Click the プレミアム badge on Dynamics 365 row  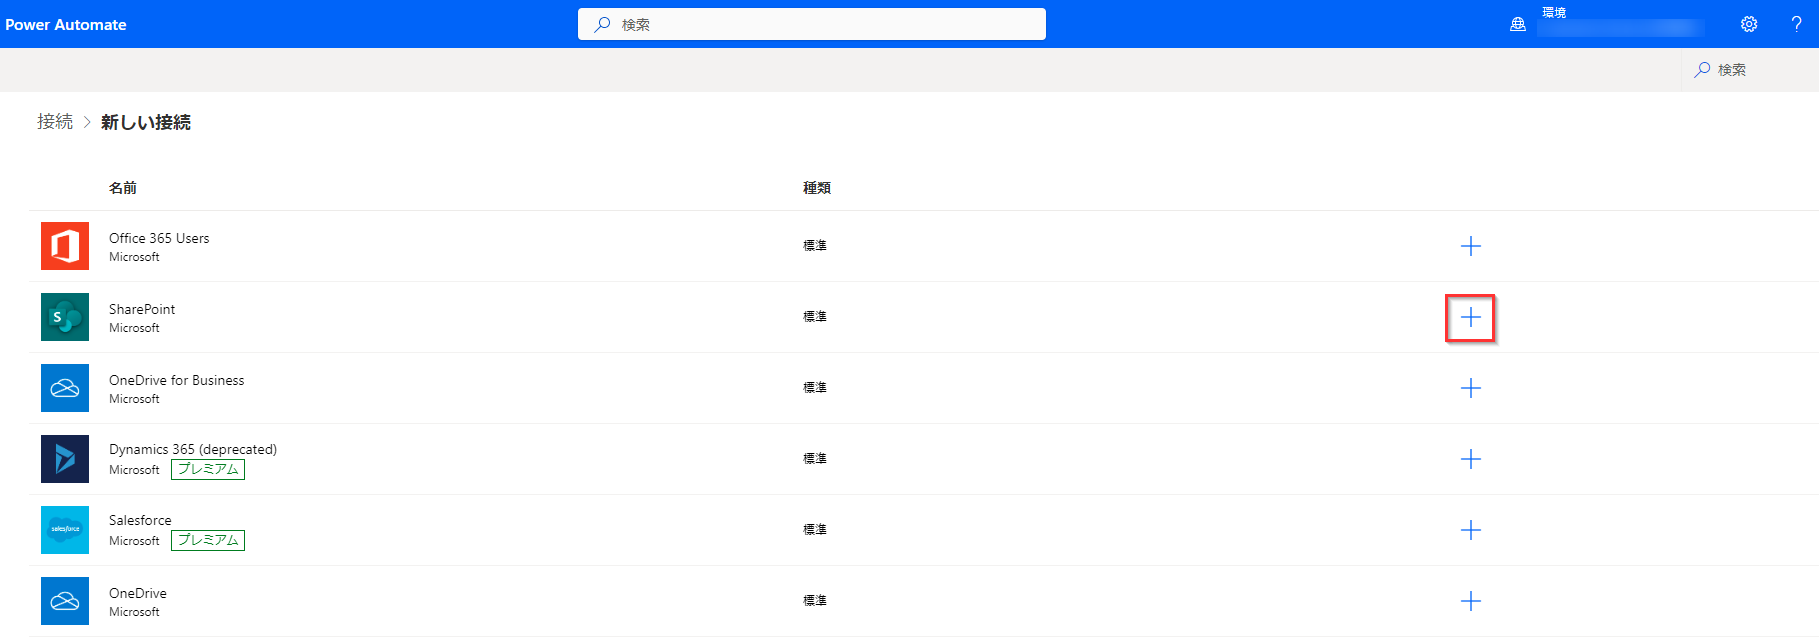(x=208, y=469)
